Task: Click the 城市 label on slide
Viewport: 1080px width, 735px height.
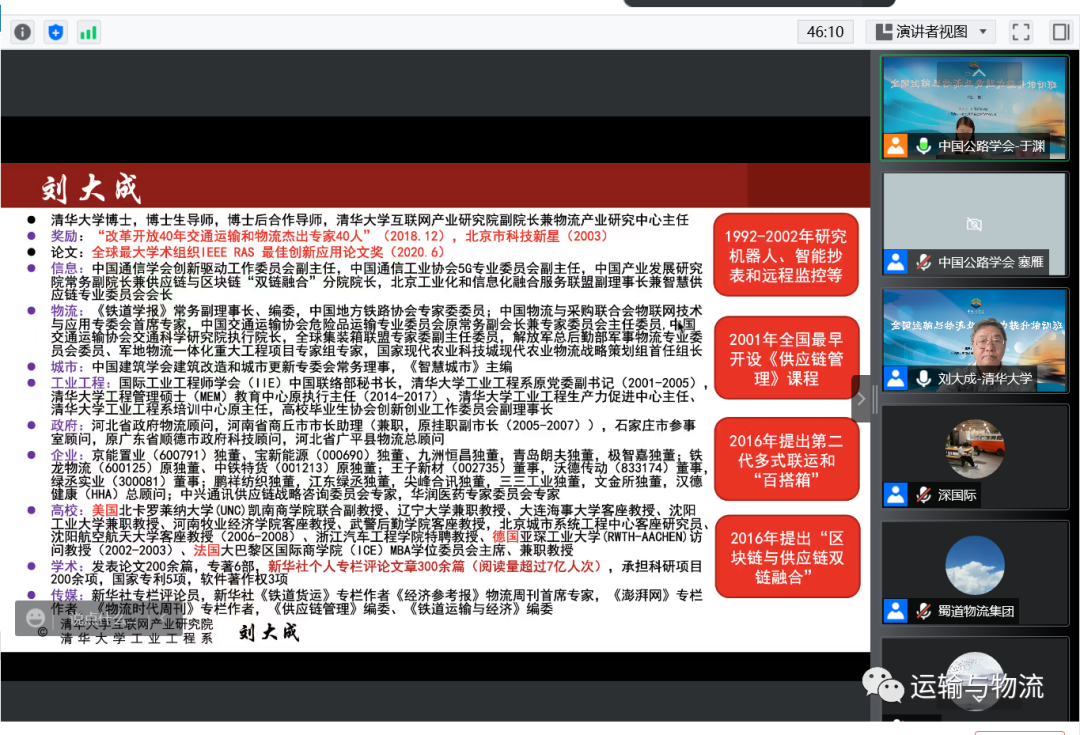Action: coord(67,367)
